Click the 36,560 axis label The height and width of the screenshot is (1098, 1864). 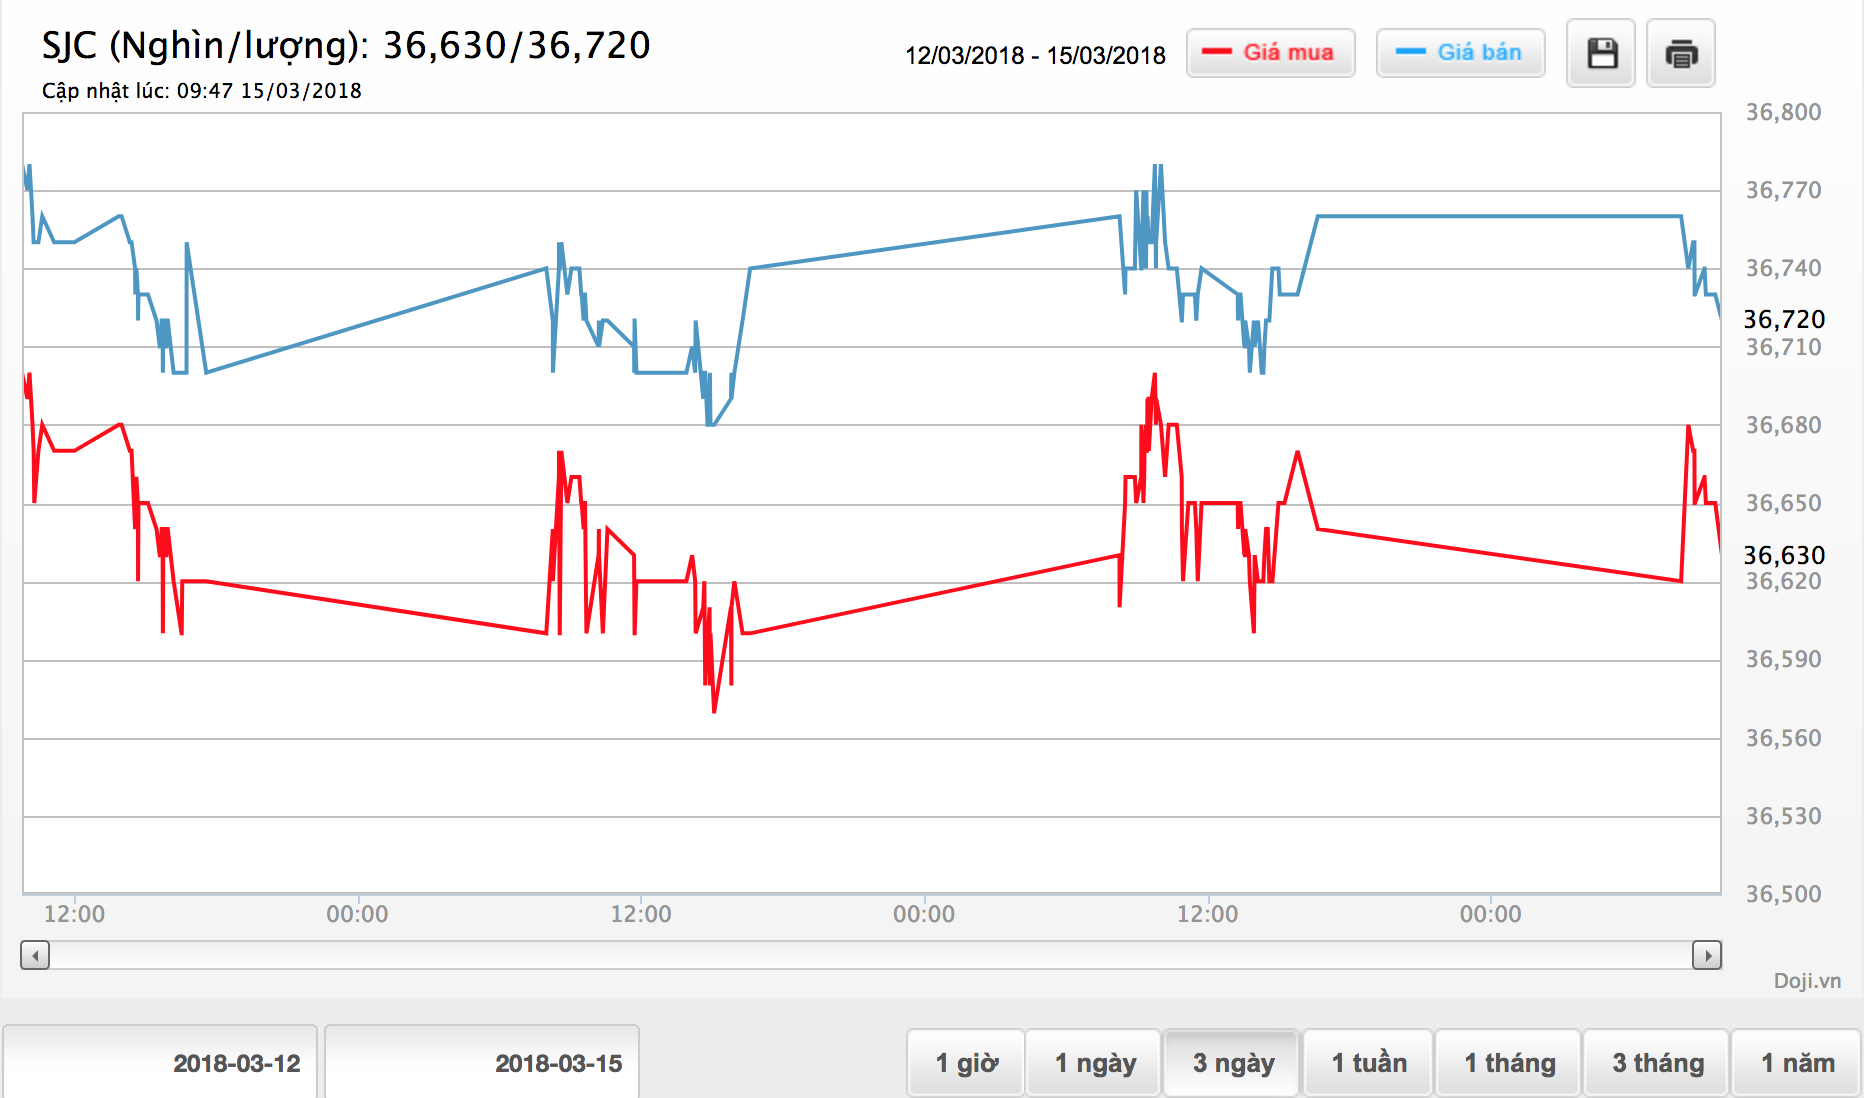[1783, 738]
